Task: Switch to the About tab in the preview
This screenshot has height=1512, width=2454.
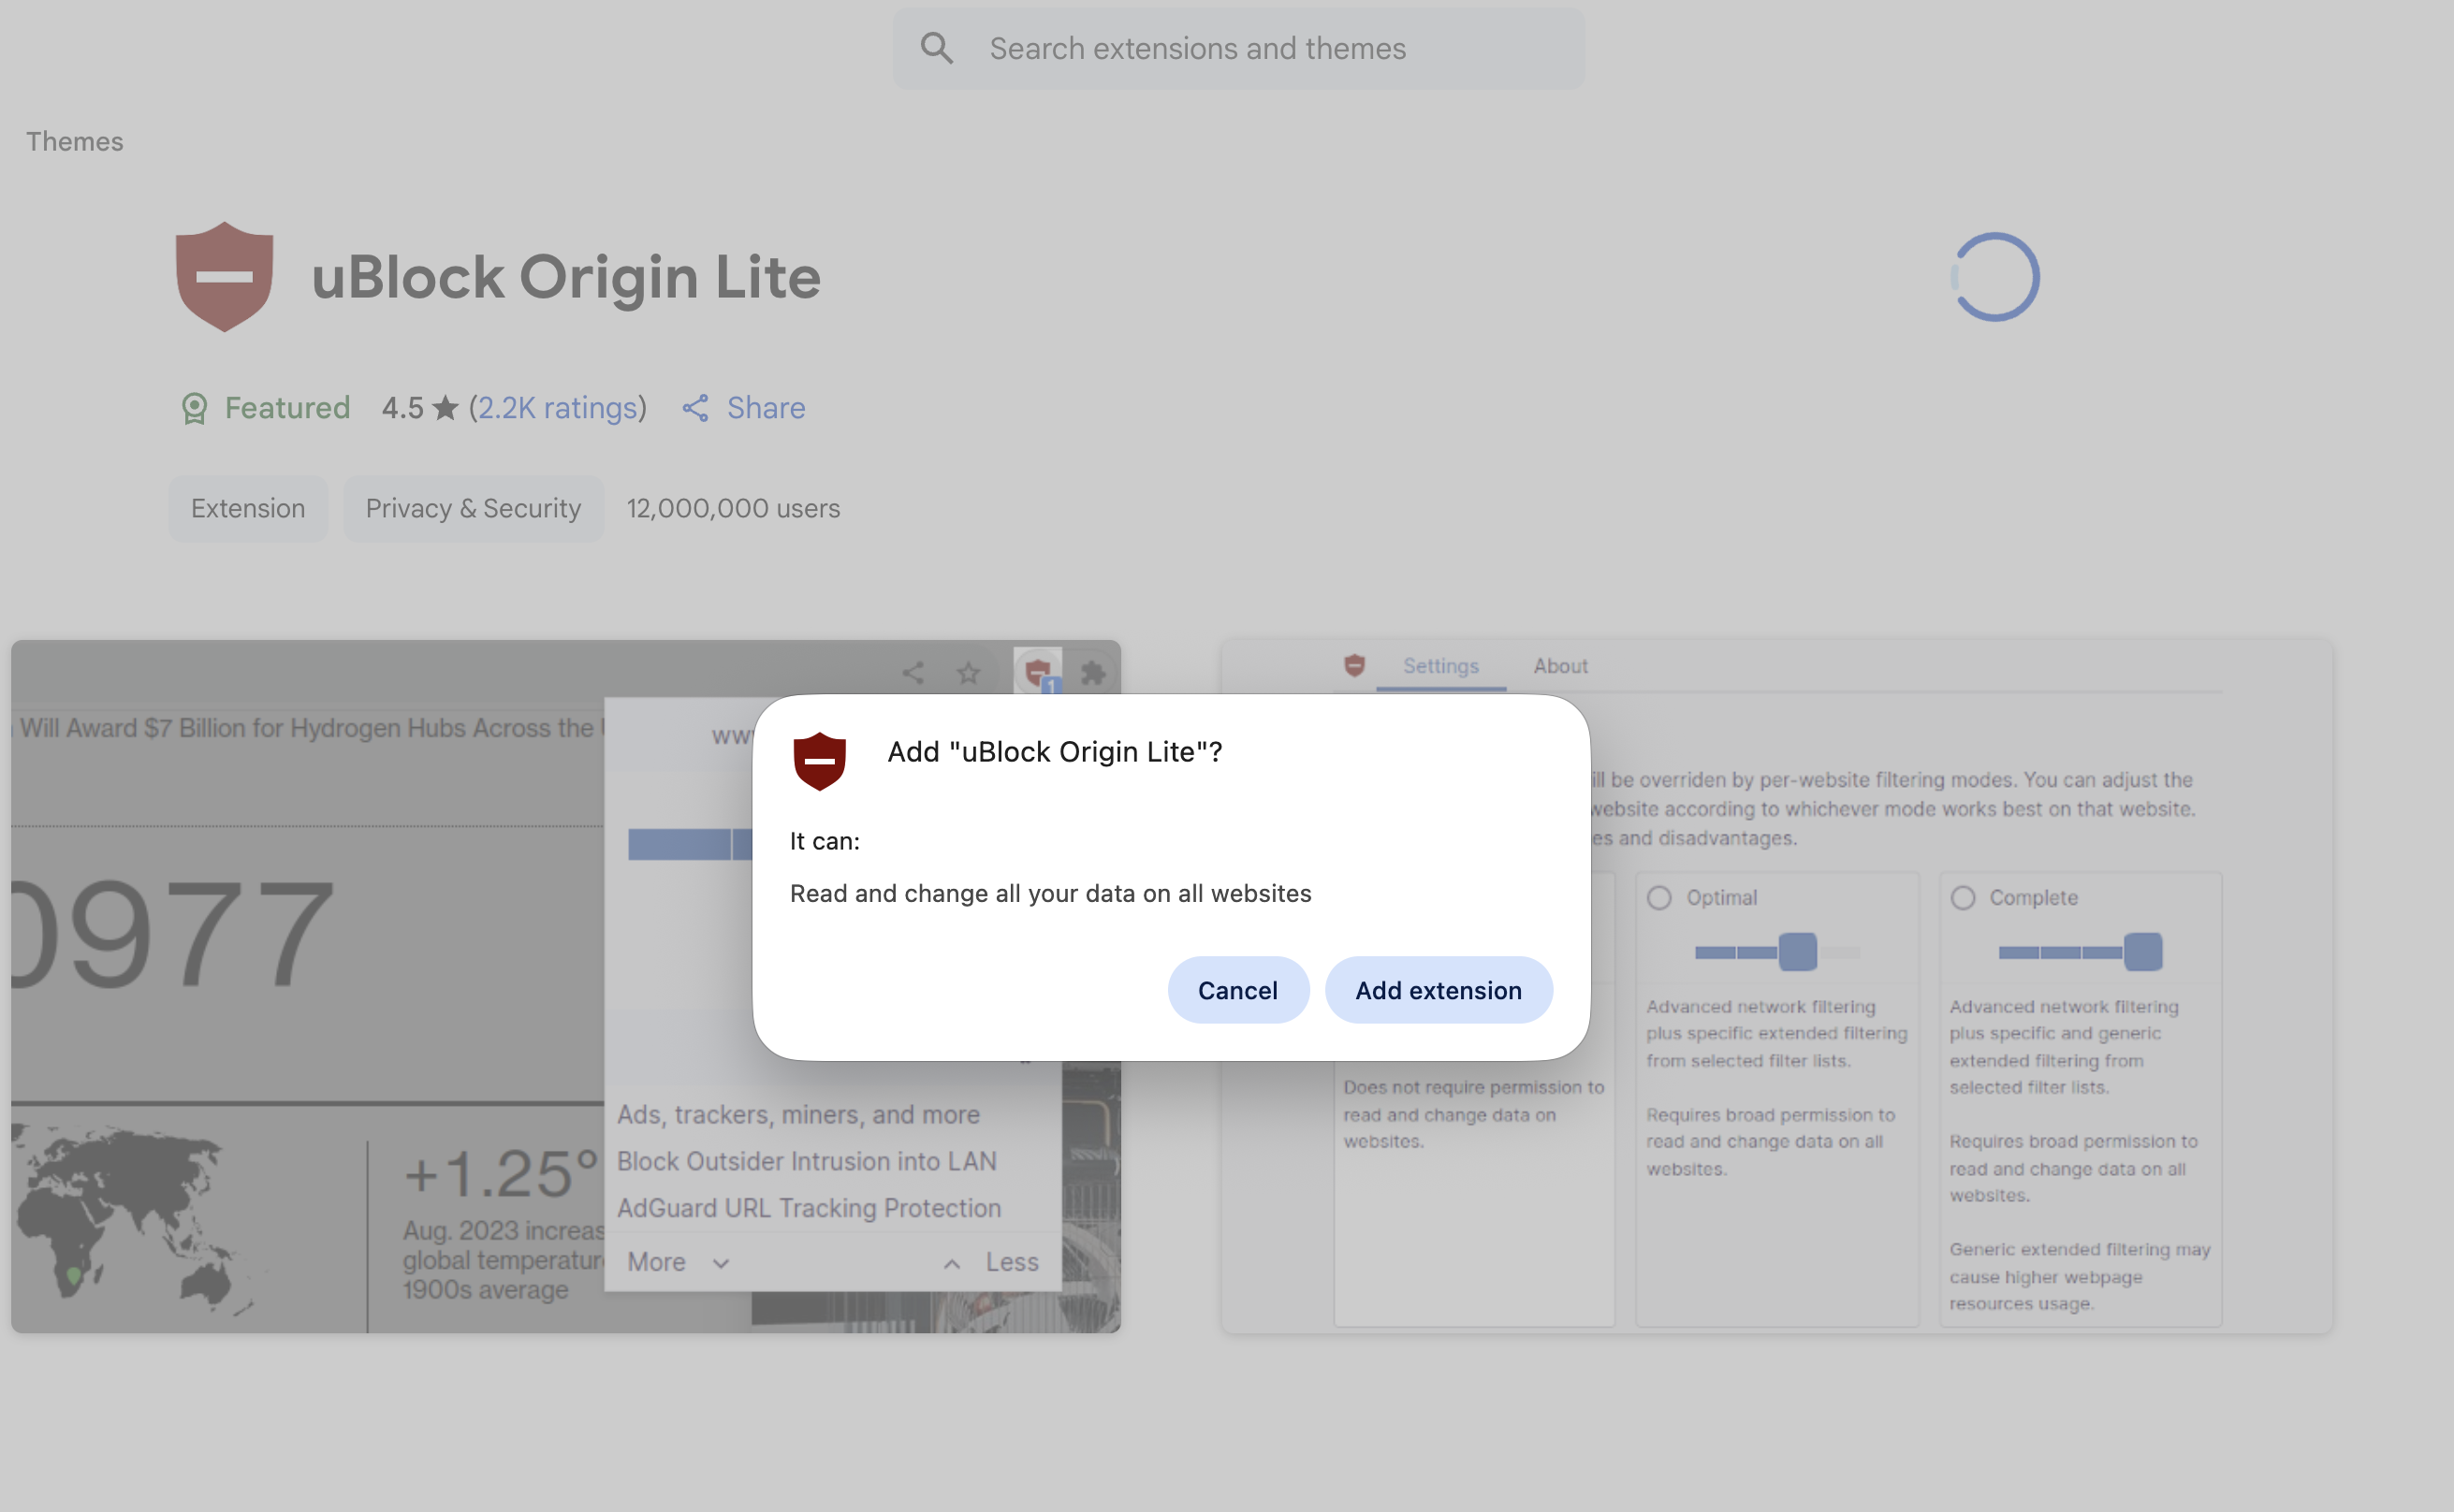Action: tap(1560, 666)
